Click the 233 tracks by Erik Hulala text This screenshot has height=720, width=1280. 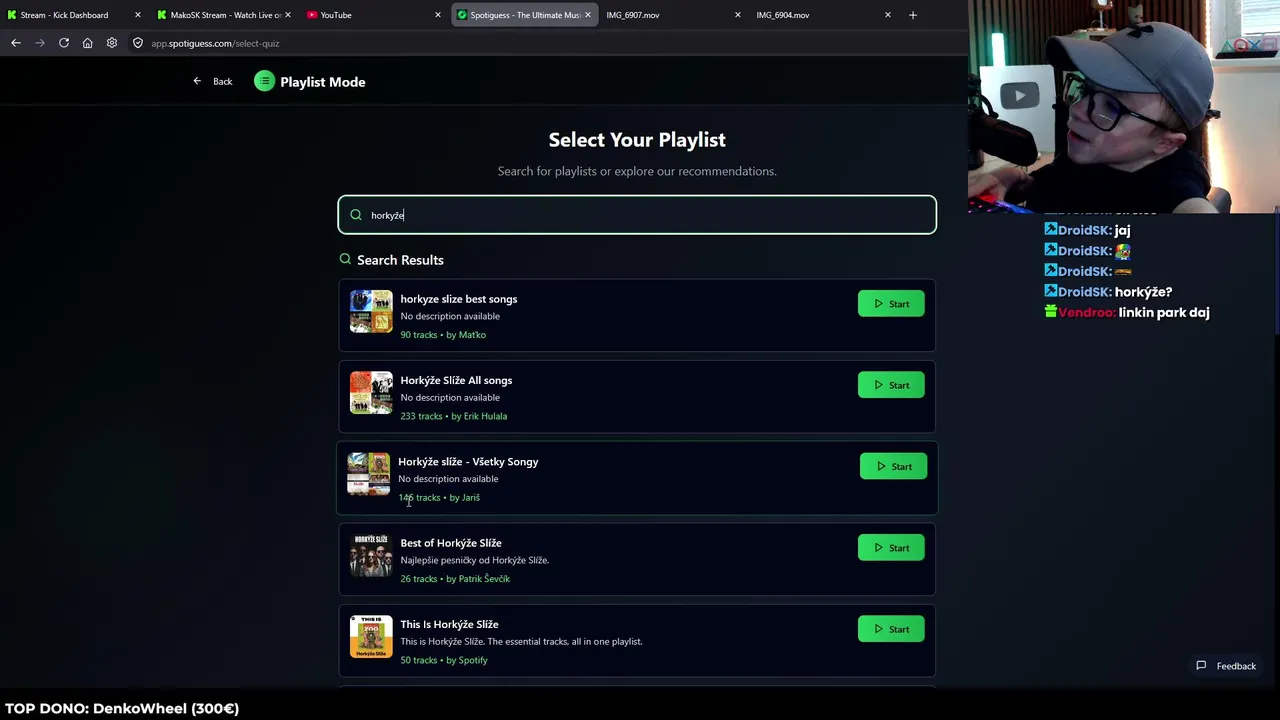(454, 416)
